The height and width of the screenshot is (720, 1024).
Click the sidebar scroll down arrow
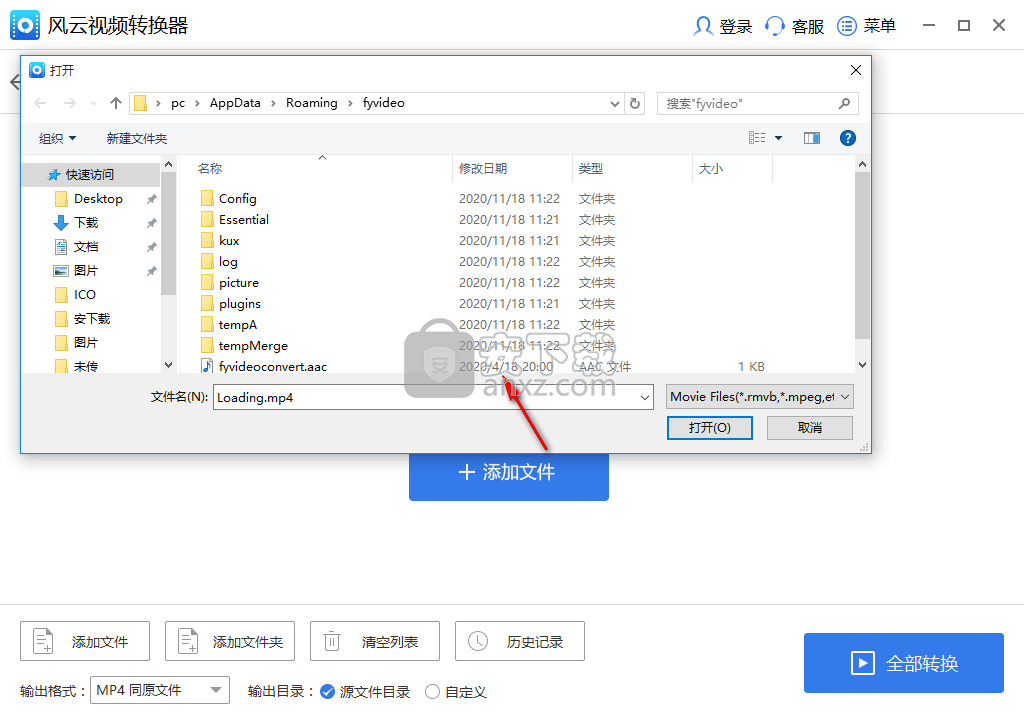coord(168,365)
